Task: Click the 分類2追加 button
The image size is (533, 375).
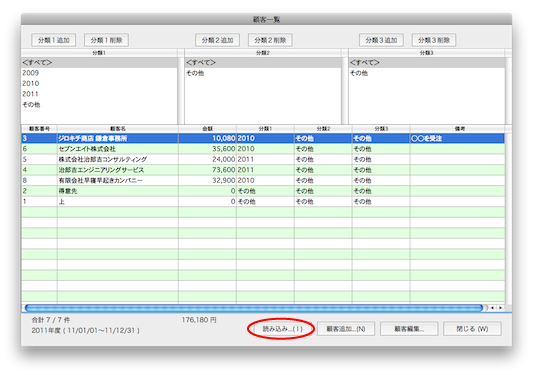Action: (217, 40)
